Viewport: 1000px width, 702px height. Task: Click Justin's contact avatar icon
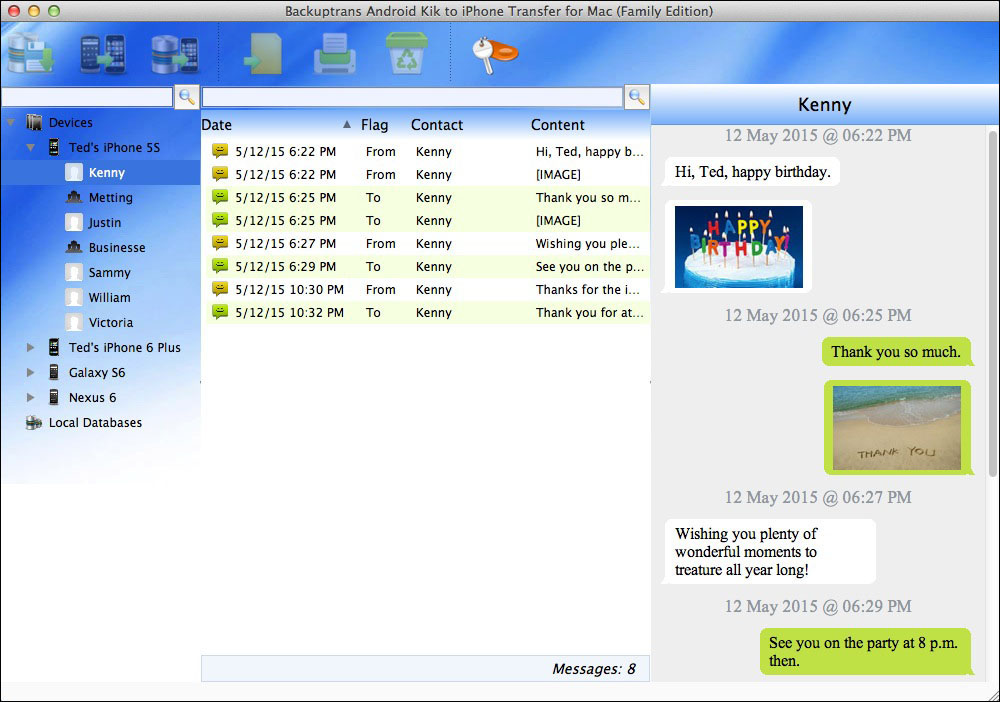74,222
